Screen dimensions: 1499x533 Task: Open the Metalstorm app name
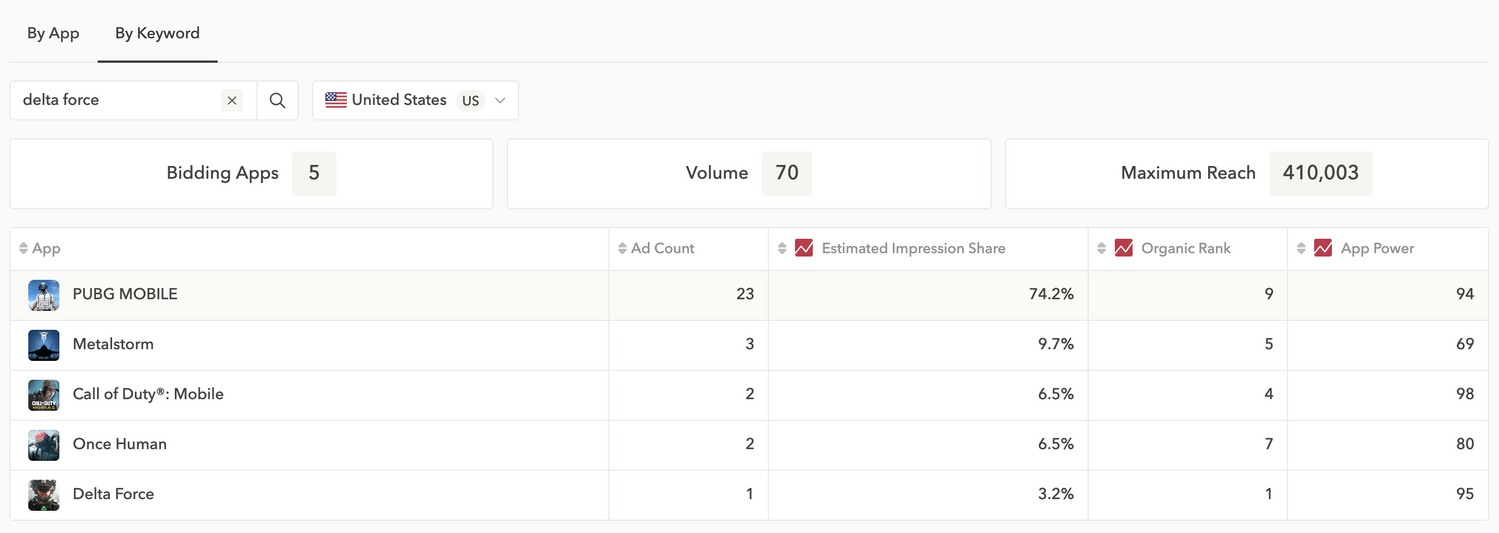pos(113,344)
